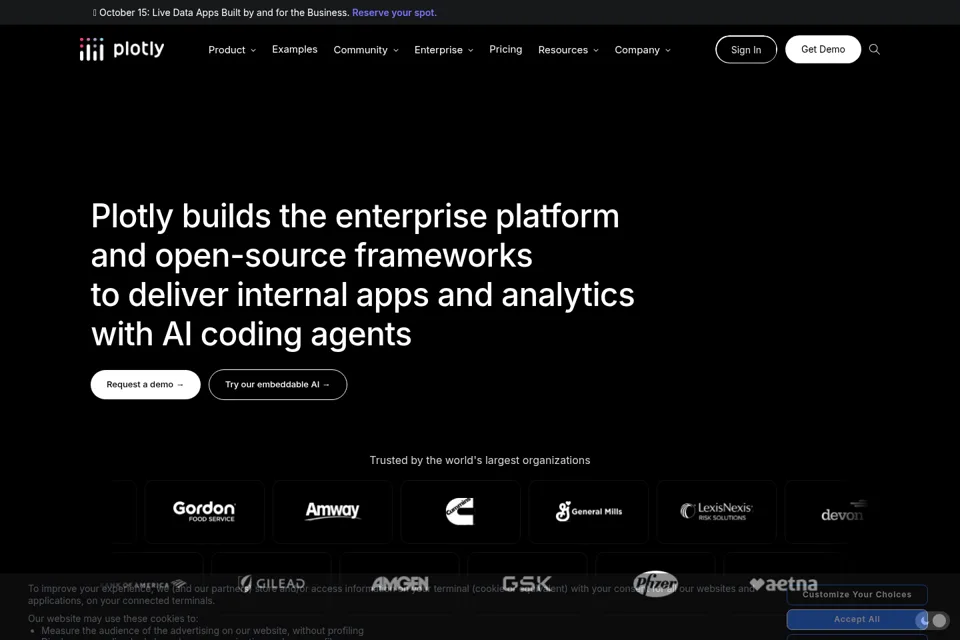Expand the Resources dropdown menu
This screenshot has width=960, height=640.
(568, 50)
